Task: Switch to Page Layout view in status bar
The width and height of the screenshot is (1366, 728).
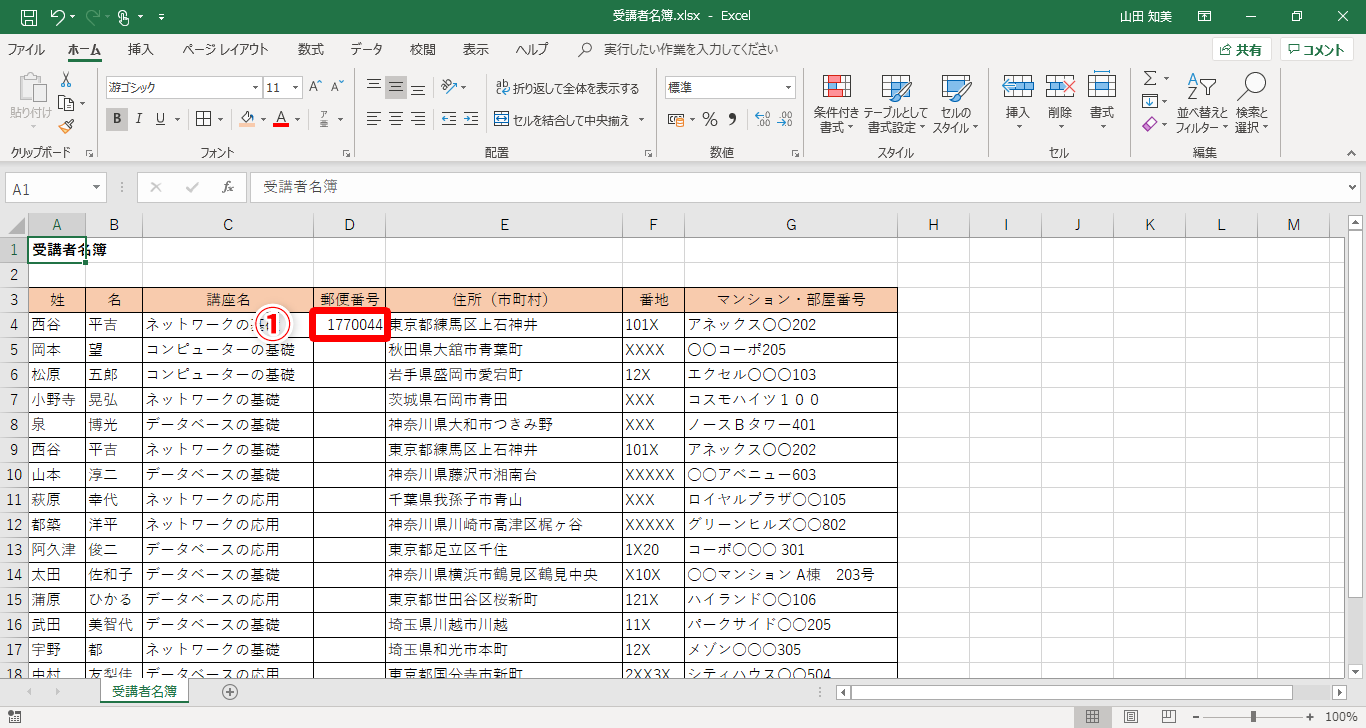Action: click(1130, 716)
